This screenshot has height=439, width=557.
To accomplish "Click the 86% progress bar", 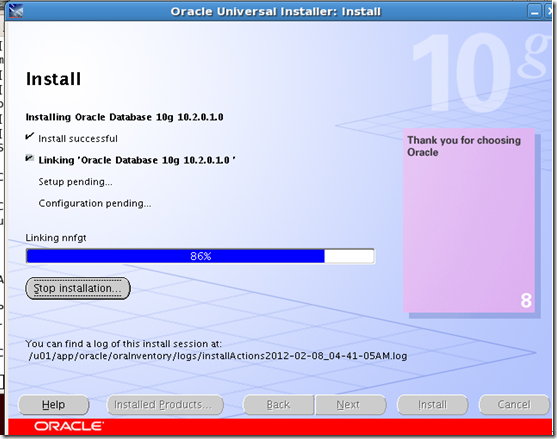I will tap(200, 256).
